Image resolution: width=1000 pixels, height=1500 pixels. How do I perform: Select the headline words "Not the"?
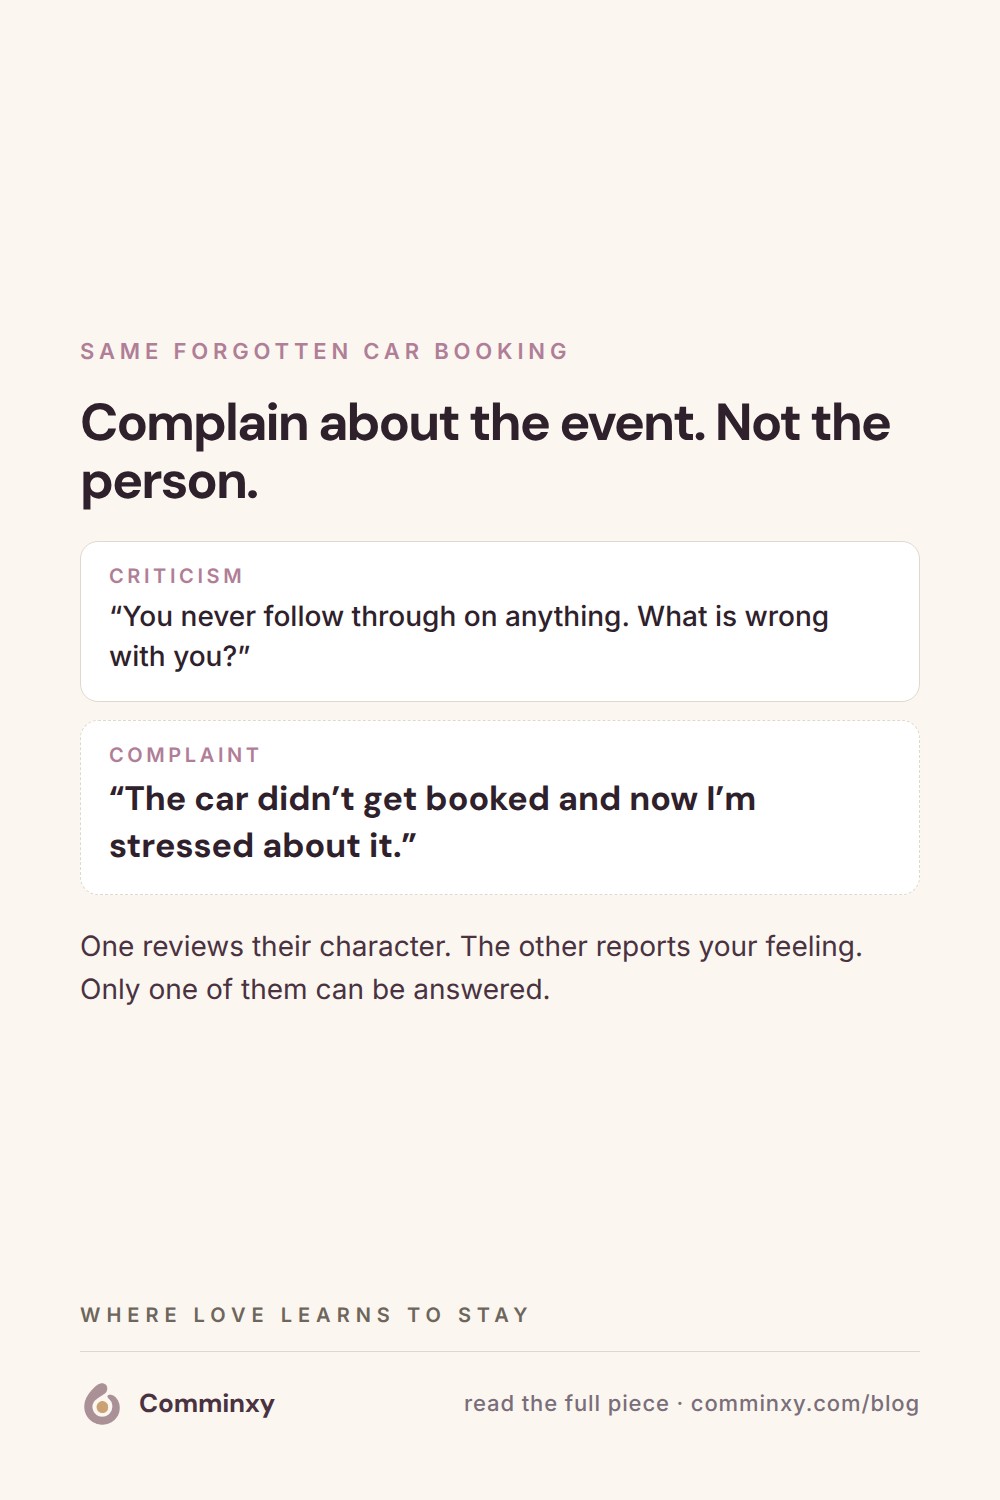tap(803, 423)
